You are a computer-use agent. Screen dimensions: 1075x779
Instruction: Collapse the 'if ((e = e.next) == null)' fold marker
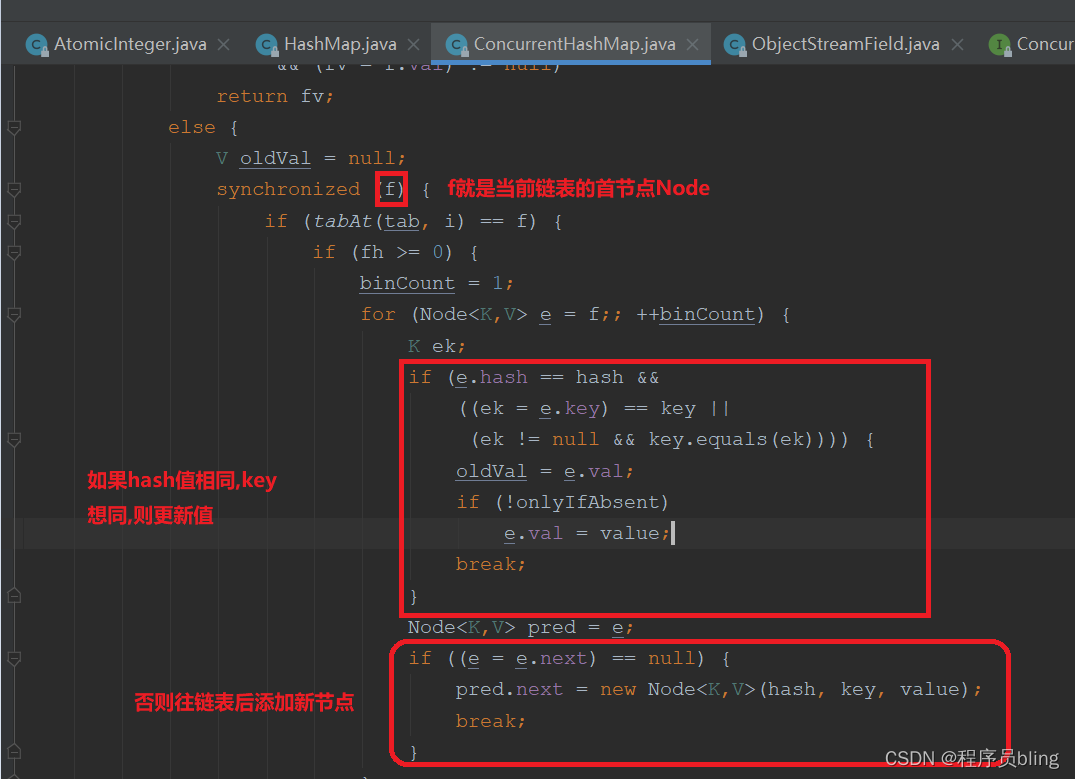point(14,658)
